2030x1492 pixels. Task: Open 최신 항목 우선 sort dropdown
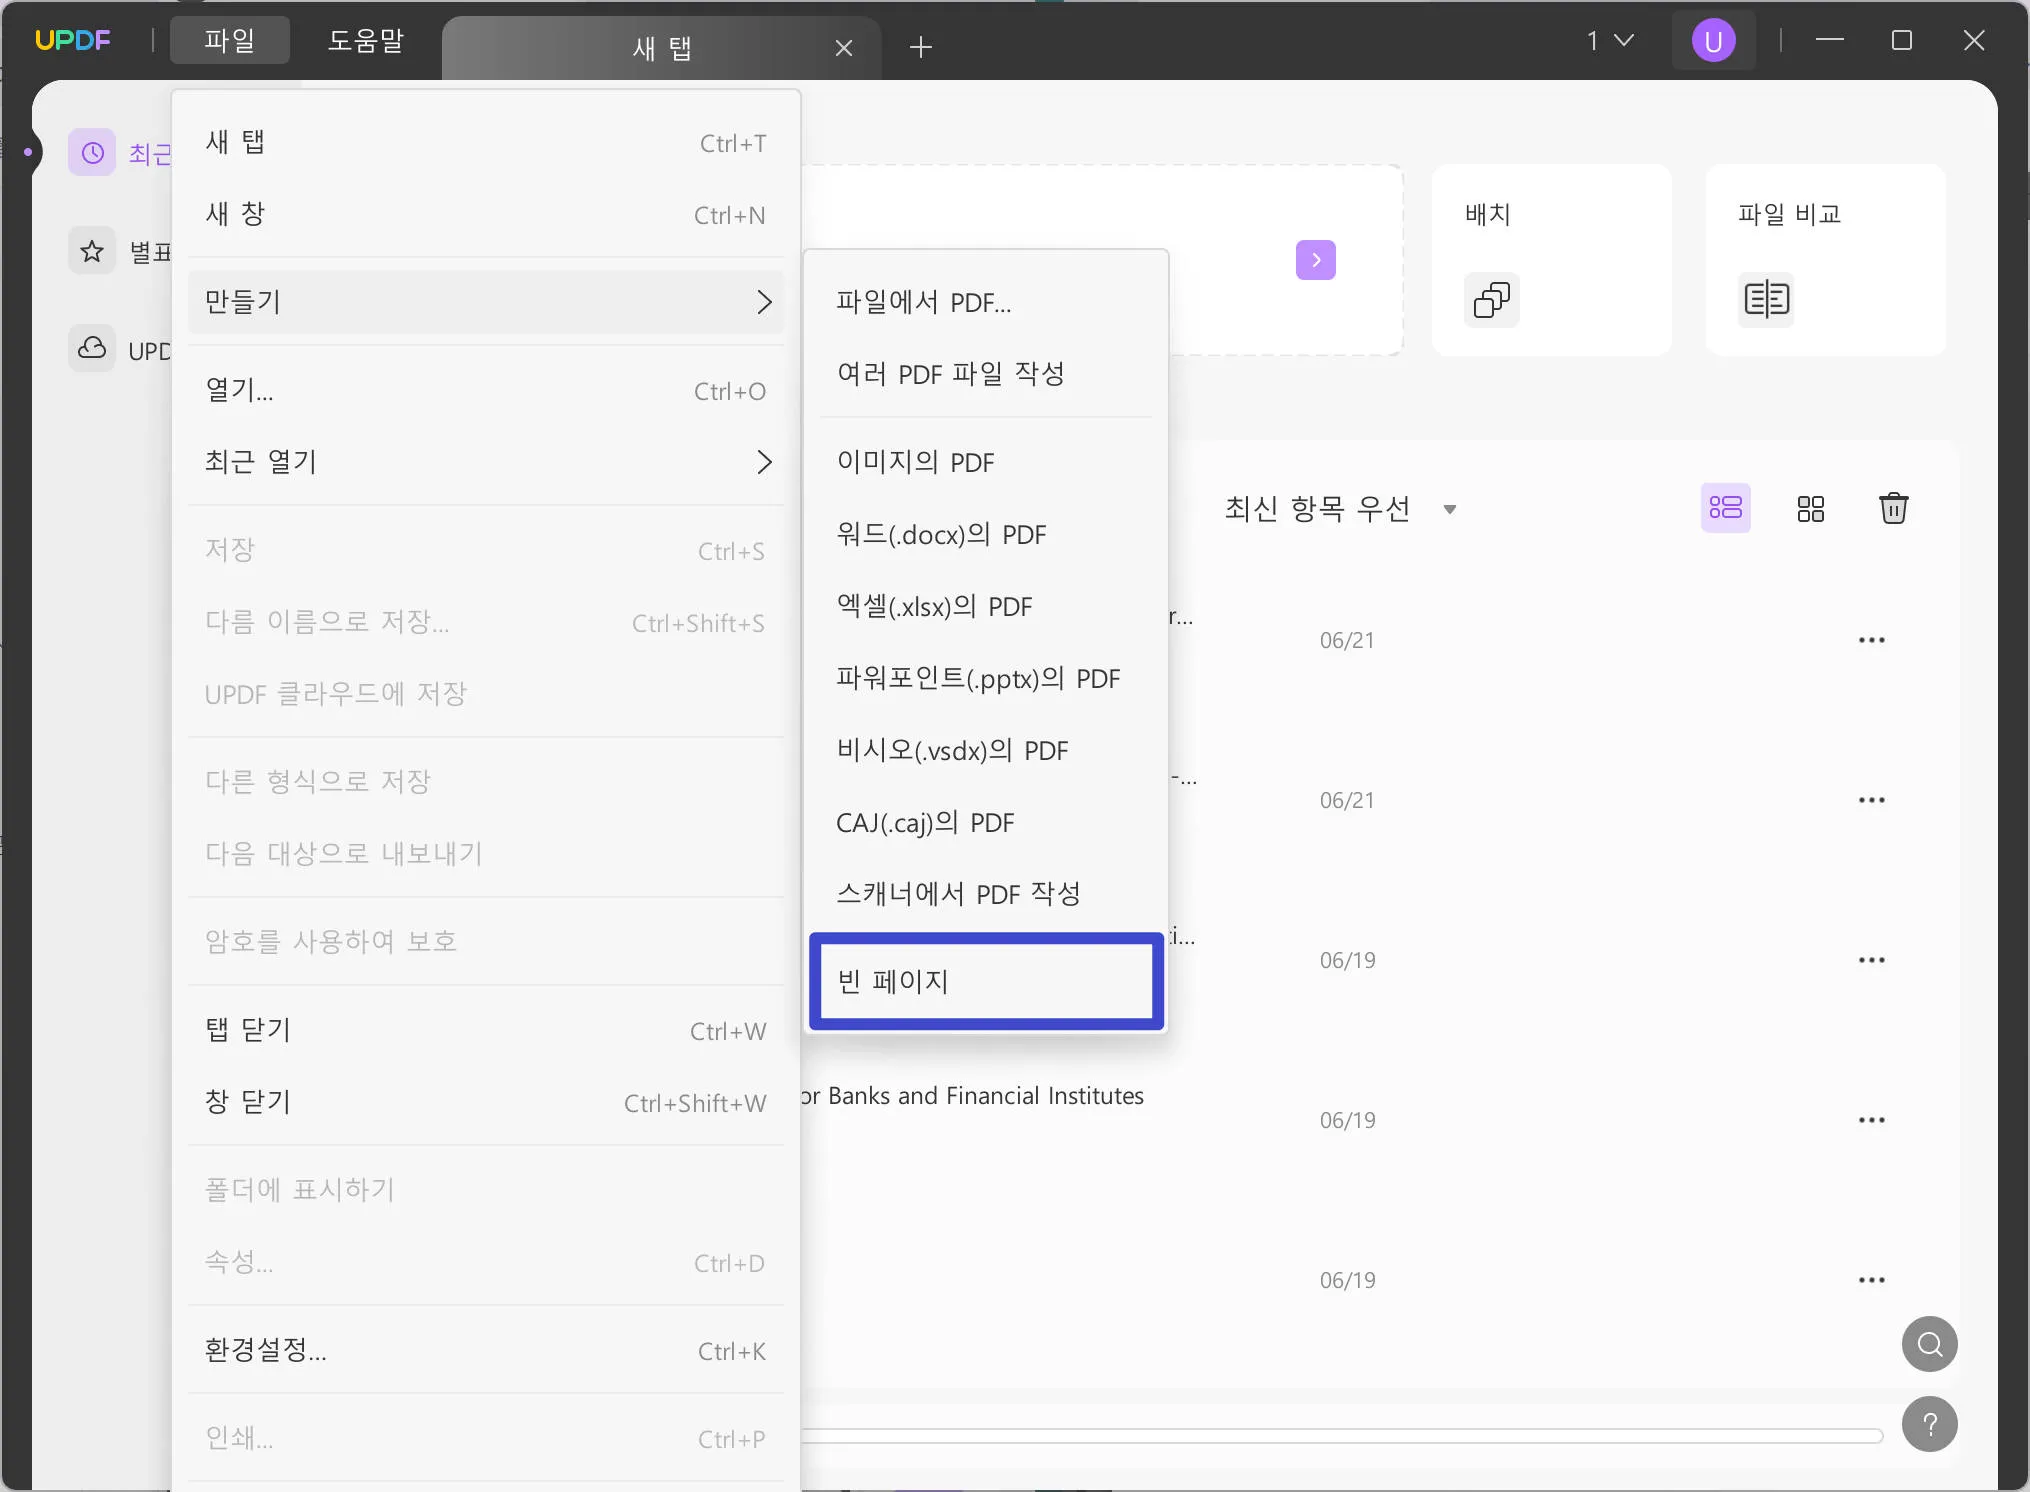pos(1340,509)
